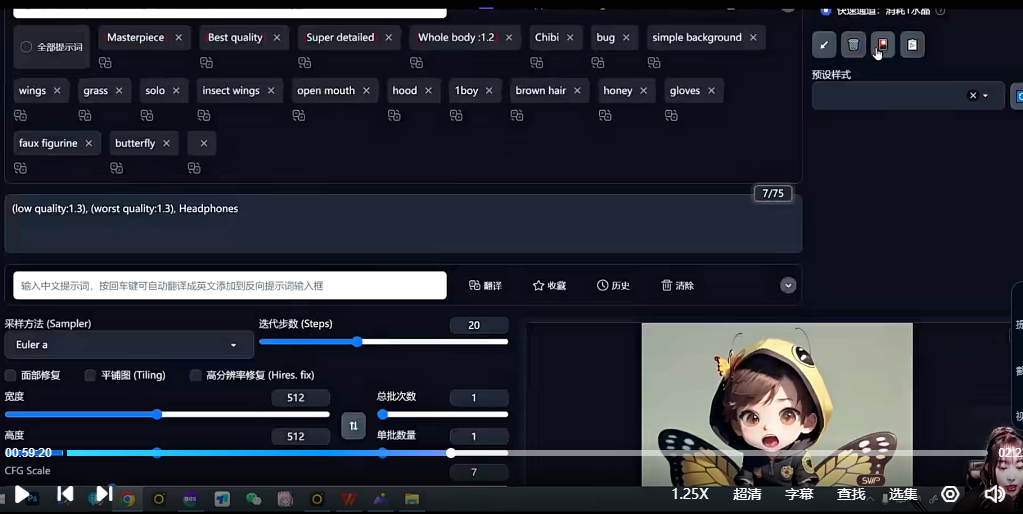The height and width of the screenshot is (514, 1023).
Task: Play the video with the play button
Action: point(22,494)
